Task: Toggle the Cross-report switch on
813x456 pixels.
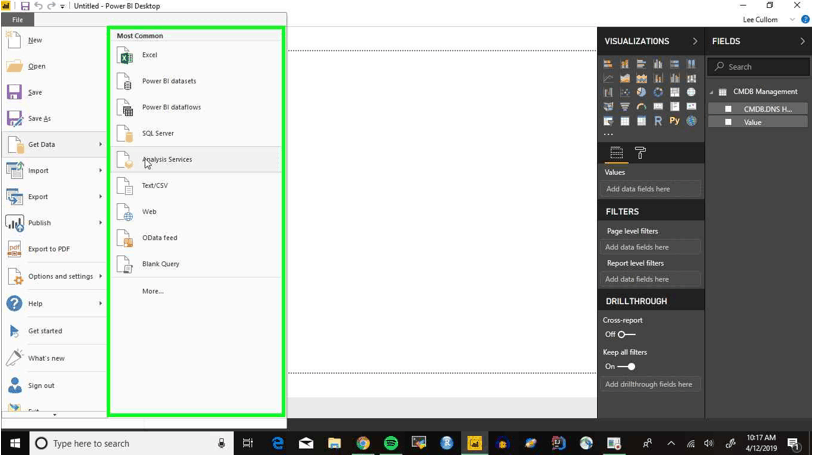Action: click(626, 335)
